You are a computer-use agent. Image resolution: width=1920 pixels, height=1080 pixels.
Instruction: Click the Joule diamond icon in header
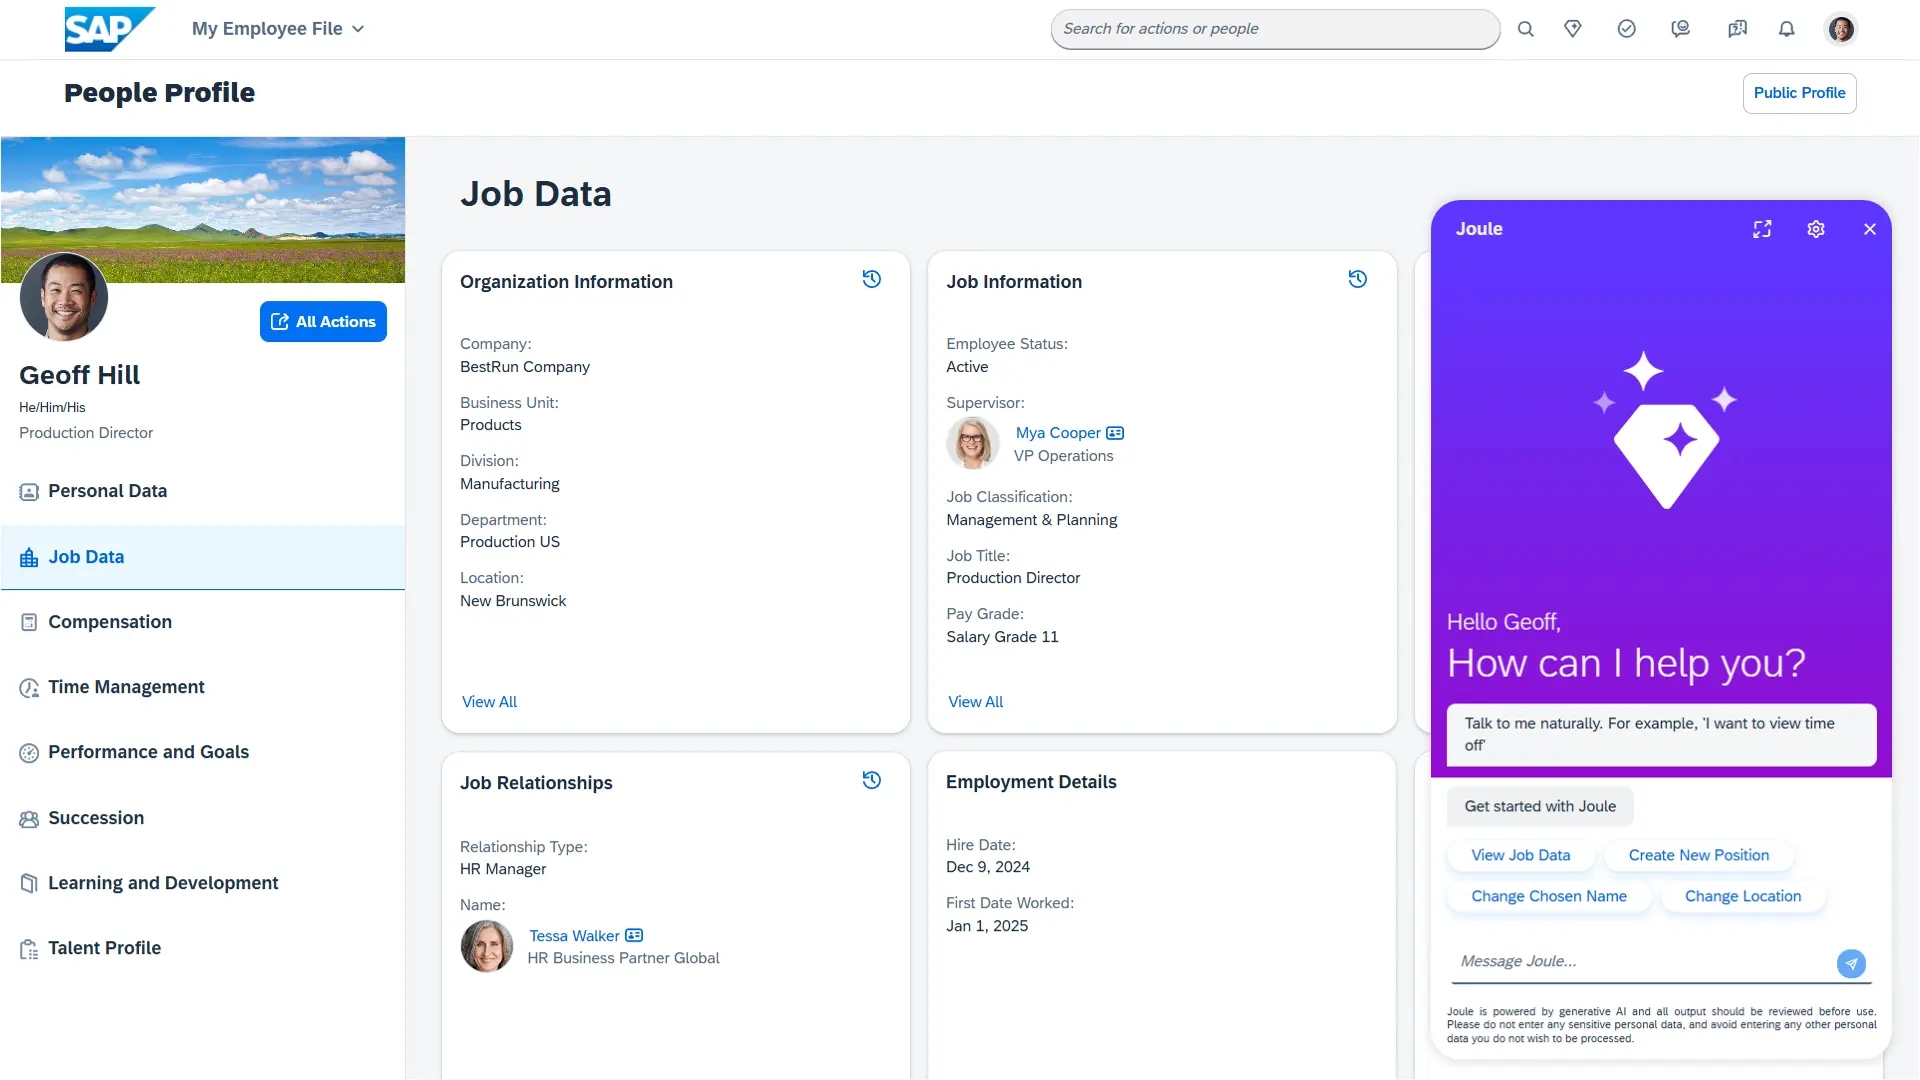click(x=1573, y=29)
